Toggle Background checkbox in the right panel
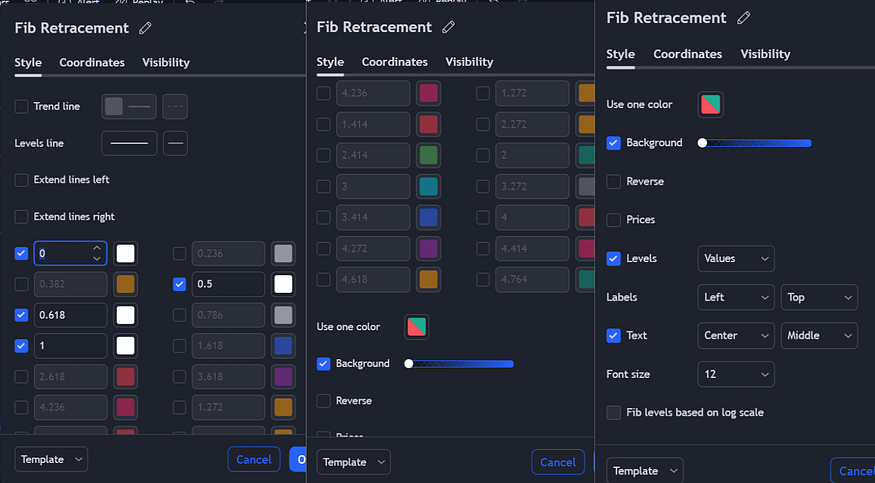The height and width of the screenshot is (483, 875). point(613,143)
